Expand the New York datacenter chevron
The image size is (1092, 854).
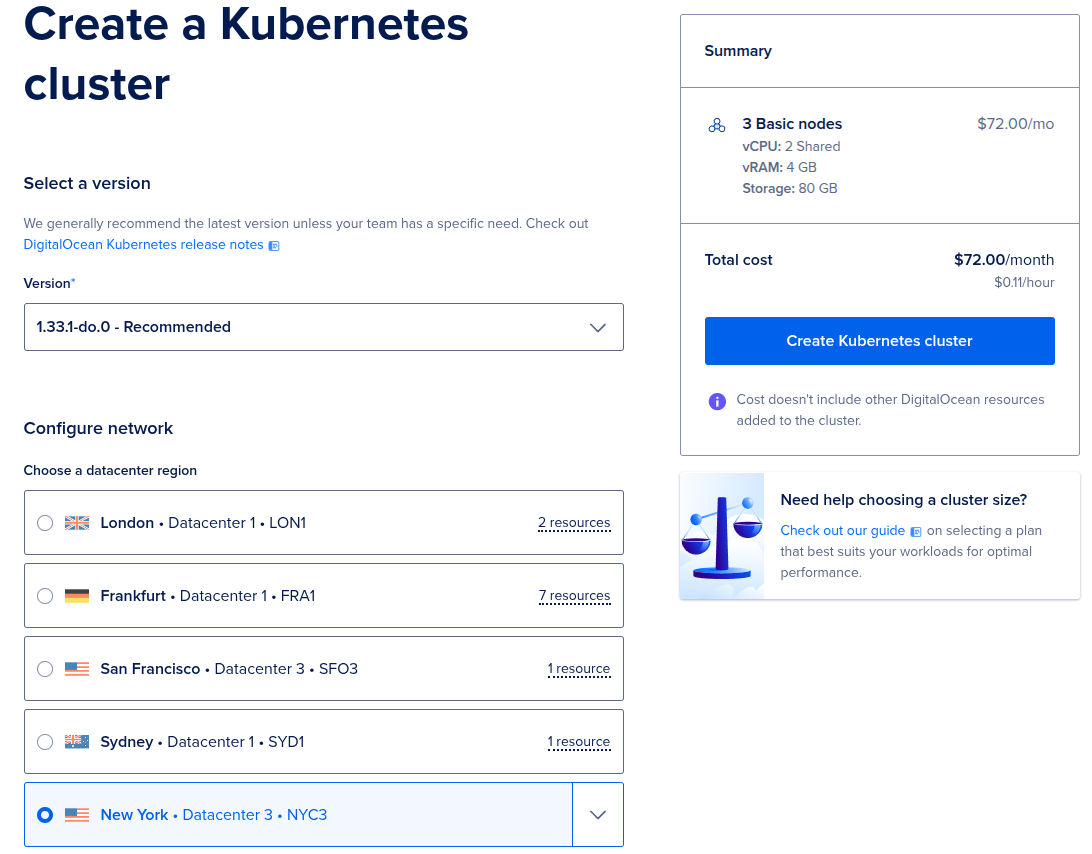pos(598,815)
